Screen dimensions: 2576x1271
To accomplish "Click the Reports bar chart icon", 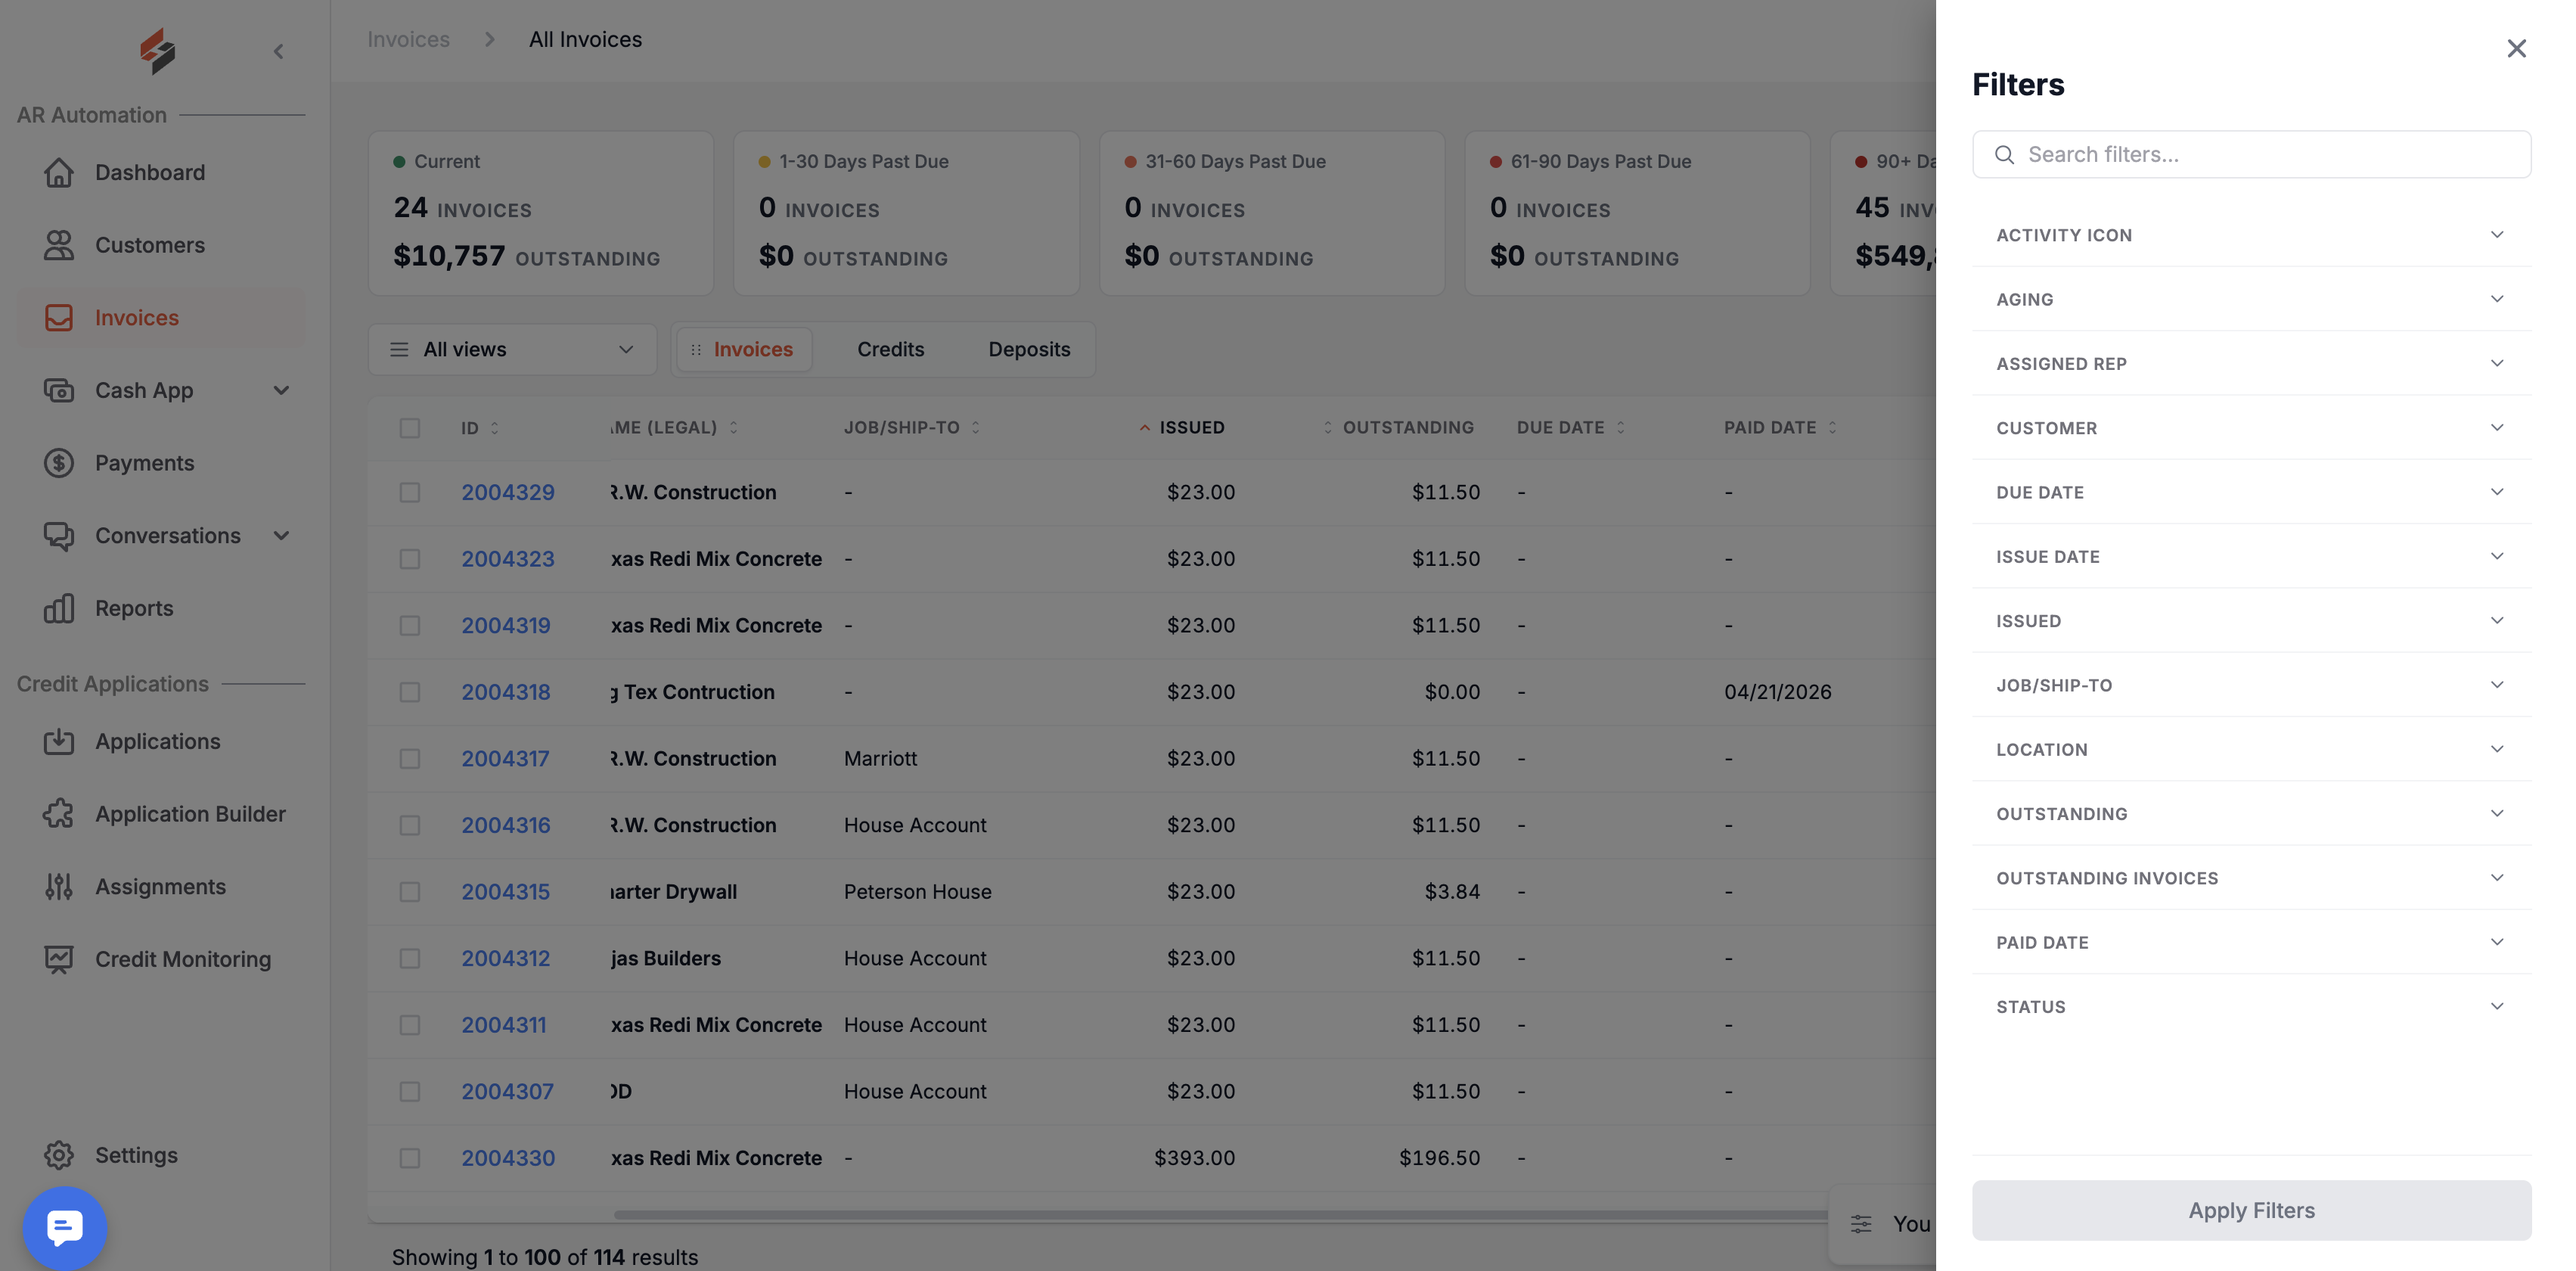I will [x=59, y=608].
